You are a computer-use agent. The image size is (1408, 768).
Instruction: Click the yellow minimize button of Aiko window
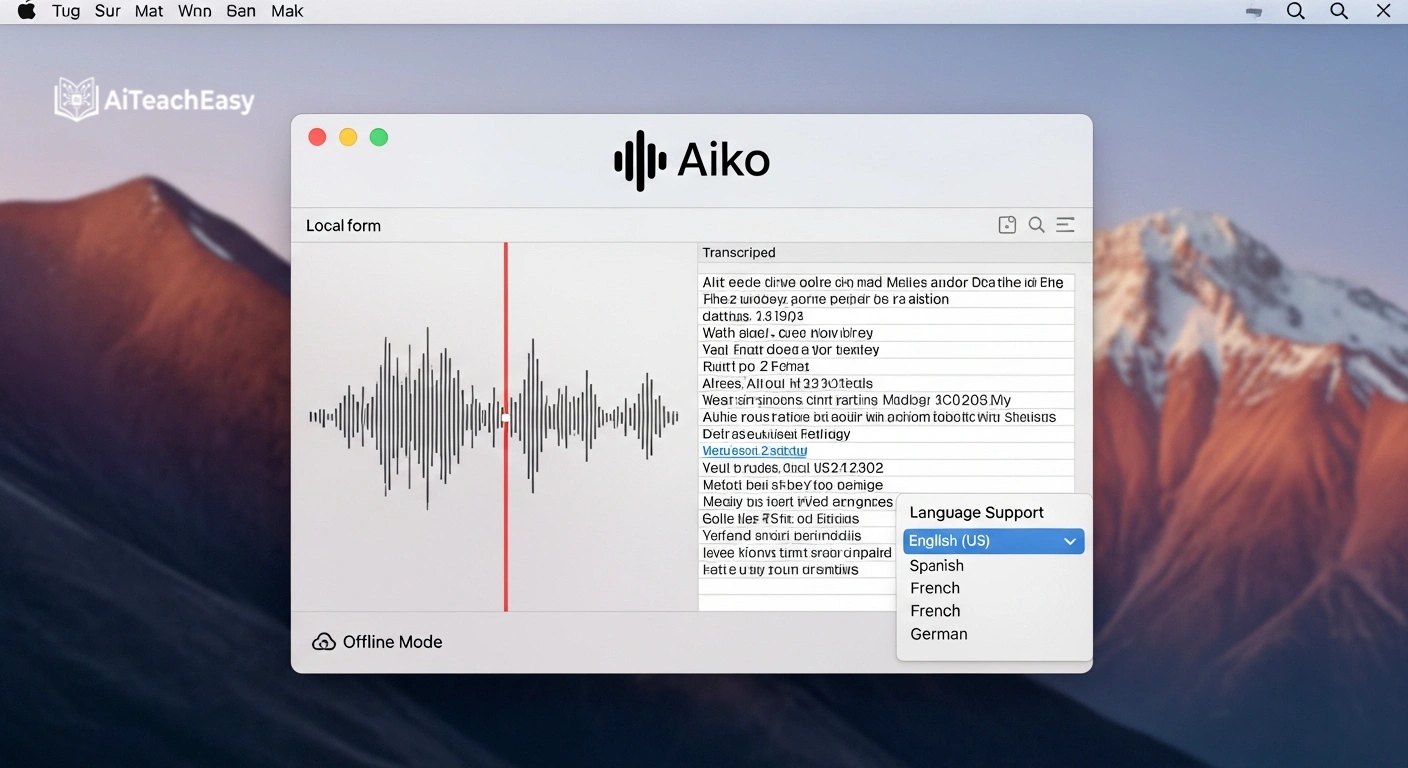click(x=348, y=137)
